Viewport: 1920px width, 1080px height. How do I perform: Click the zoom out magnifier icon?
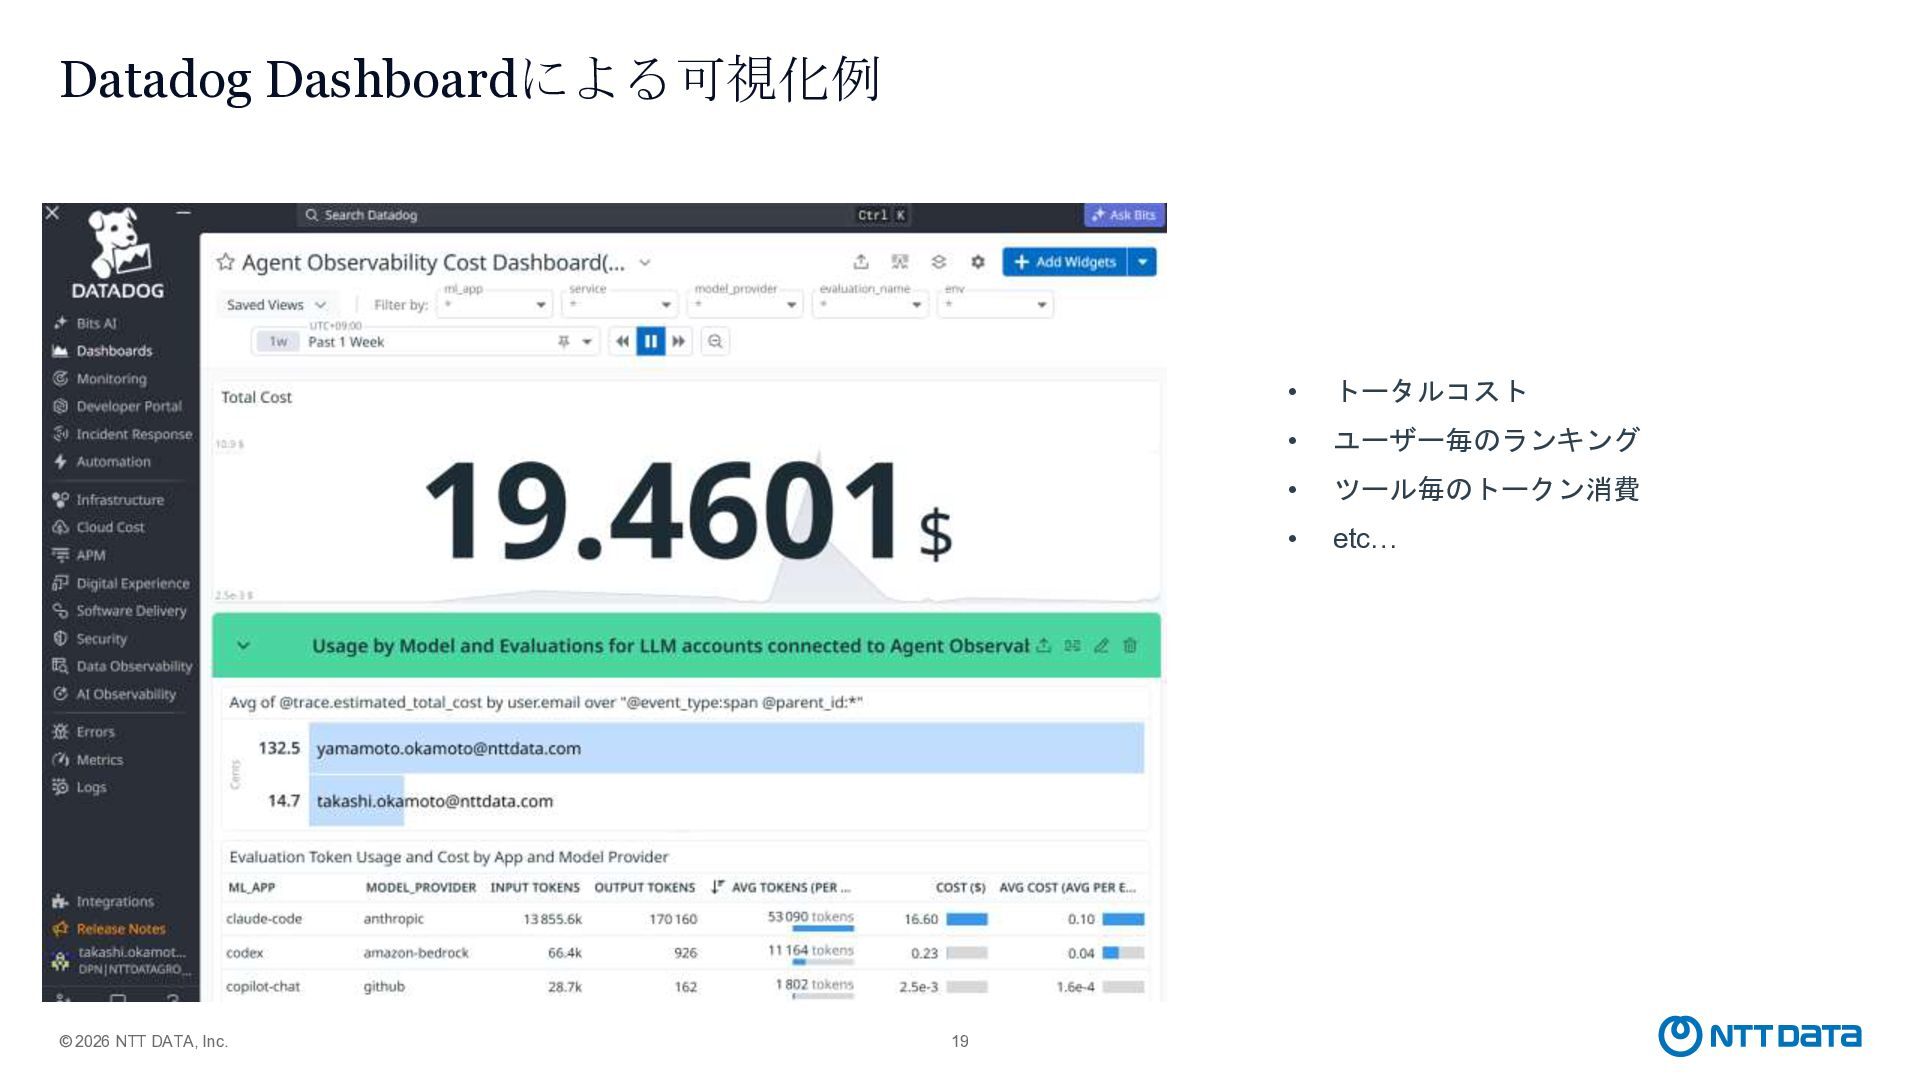(x=715, y=341)
